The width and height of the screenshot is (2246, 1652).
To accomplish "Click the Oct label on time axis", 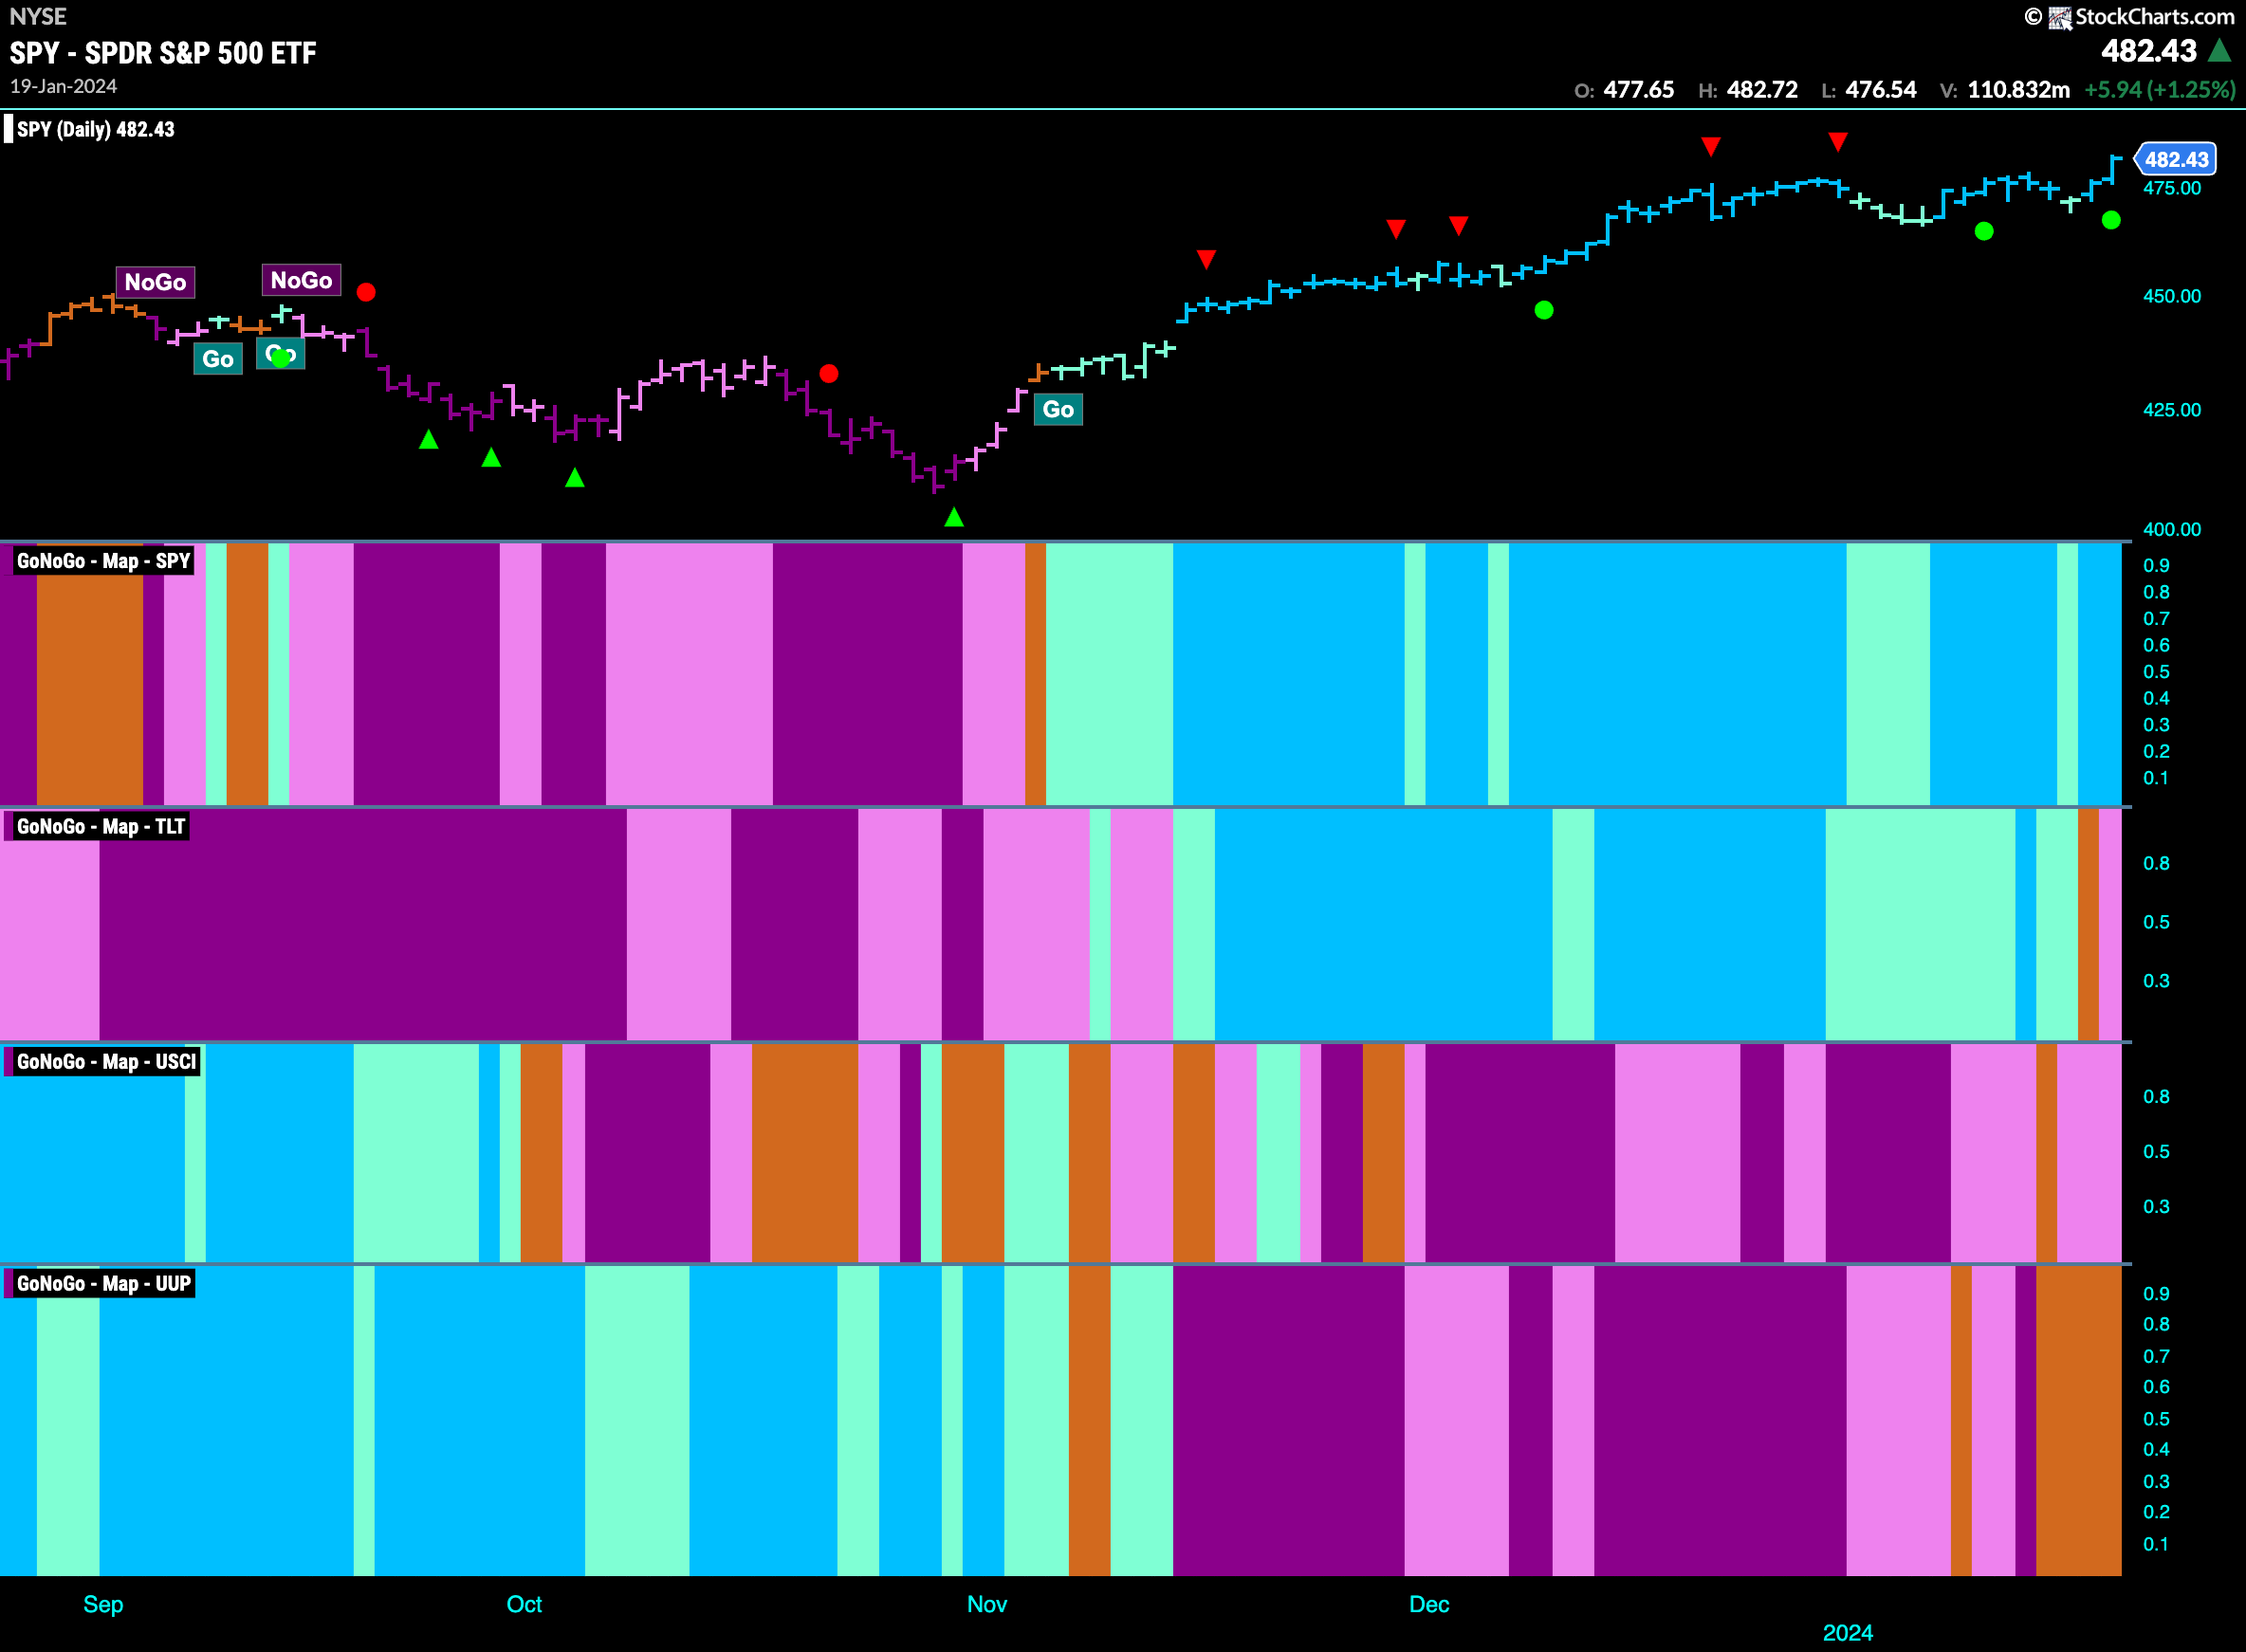I will (524, 1604).
